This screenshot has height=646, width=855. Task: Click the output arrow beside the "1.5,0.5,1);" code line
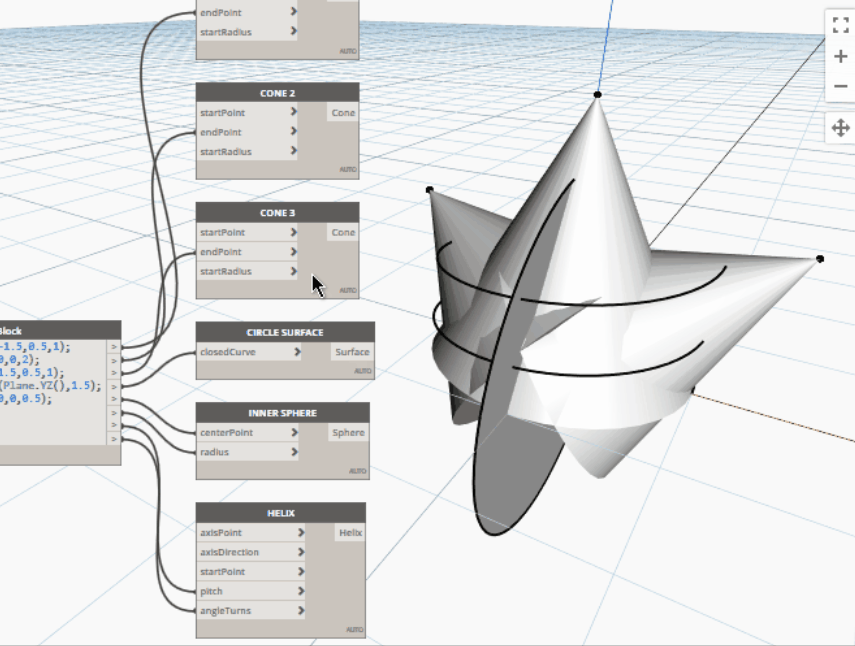(x=114, y=373)
